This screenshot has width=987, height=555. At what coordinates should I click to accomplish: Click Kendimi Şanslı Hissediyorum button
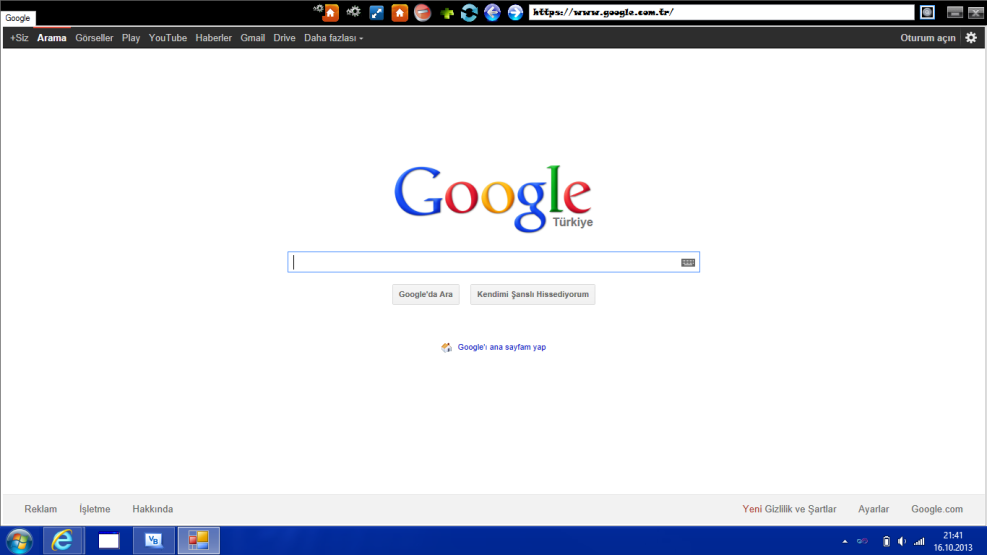[x=532, y=294]
